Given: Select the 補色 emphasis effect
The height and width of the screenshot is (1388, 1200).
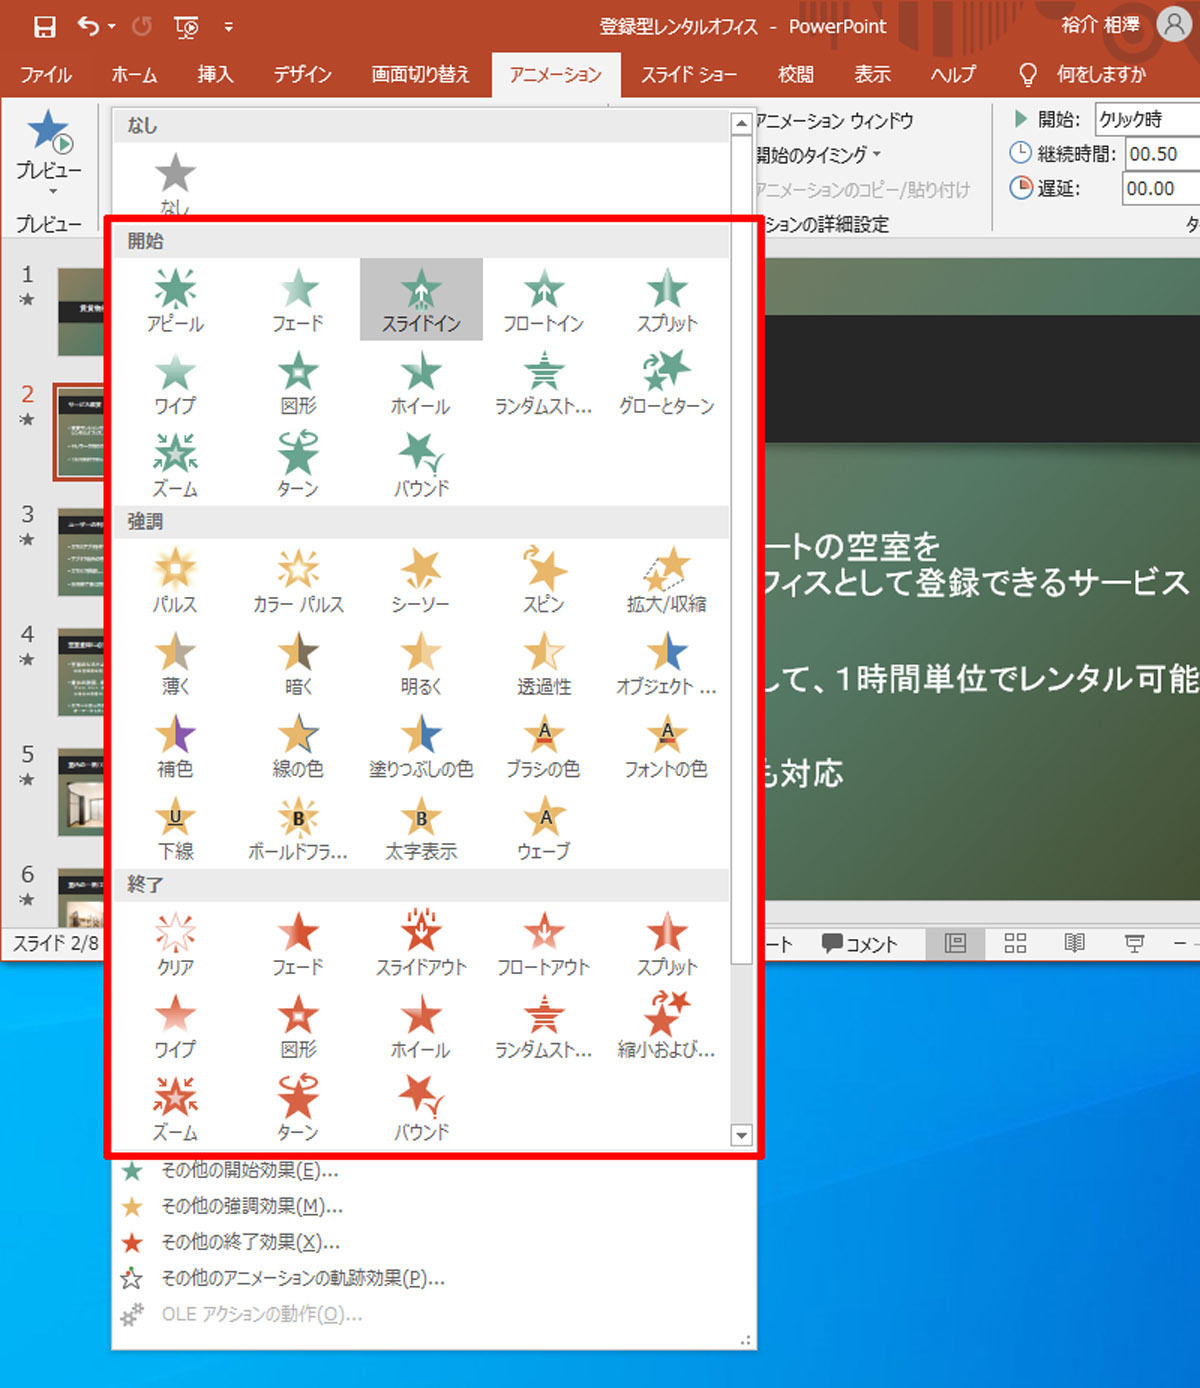Looking at the screenshot, I should pyautogui.click(x=175, y=746).
